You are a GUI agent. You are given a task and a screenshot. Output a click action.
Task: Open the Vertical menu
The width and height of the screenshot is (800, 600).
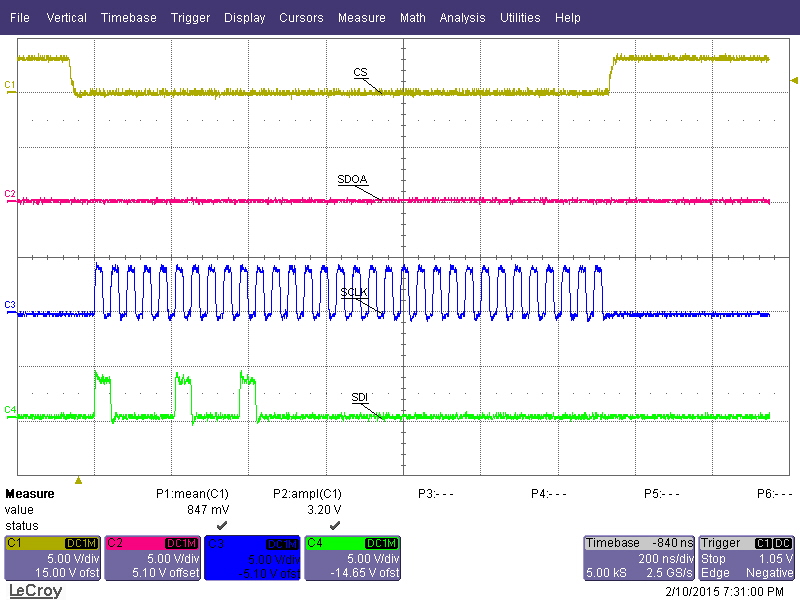coord(66,17)
